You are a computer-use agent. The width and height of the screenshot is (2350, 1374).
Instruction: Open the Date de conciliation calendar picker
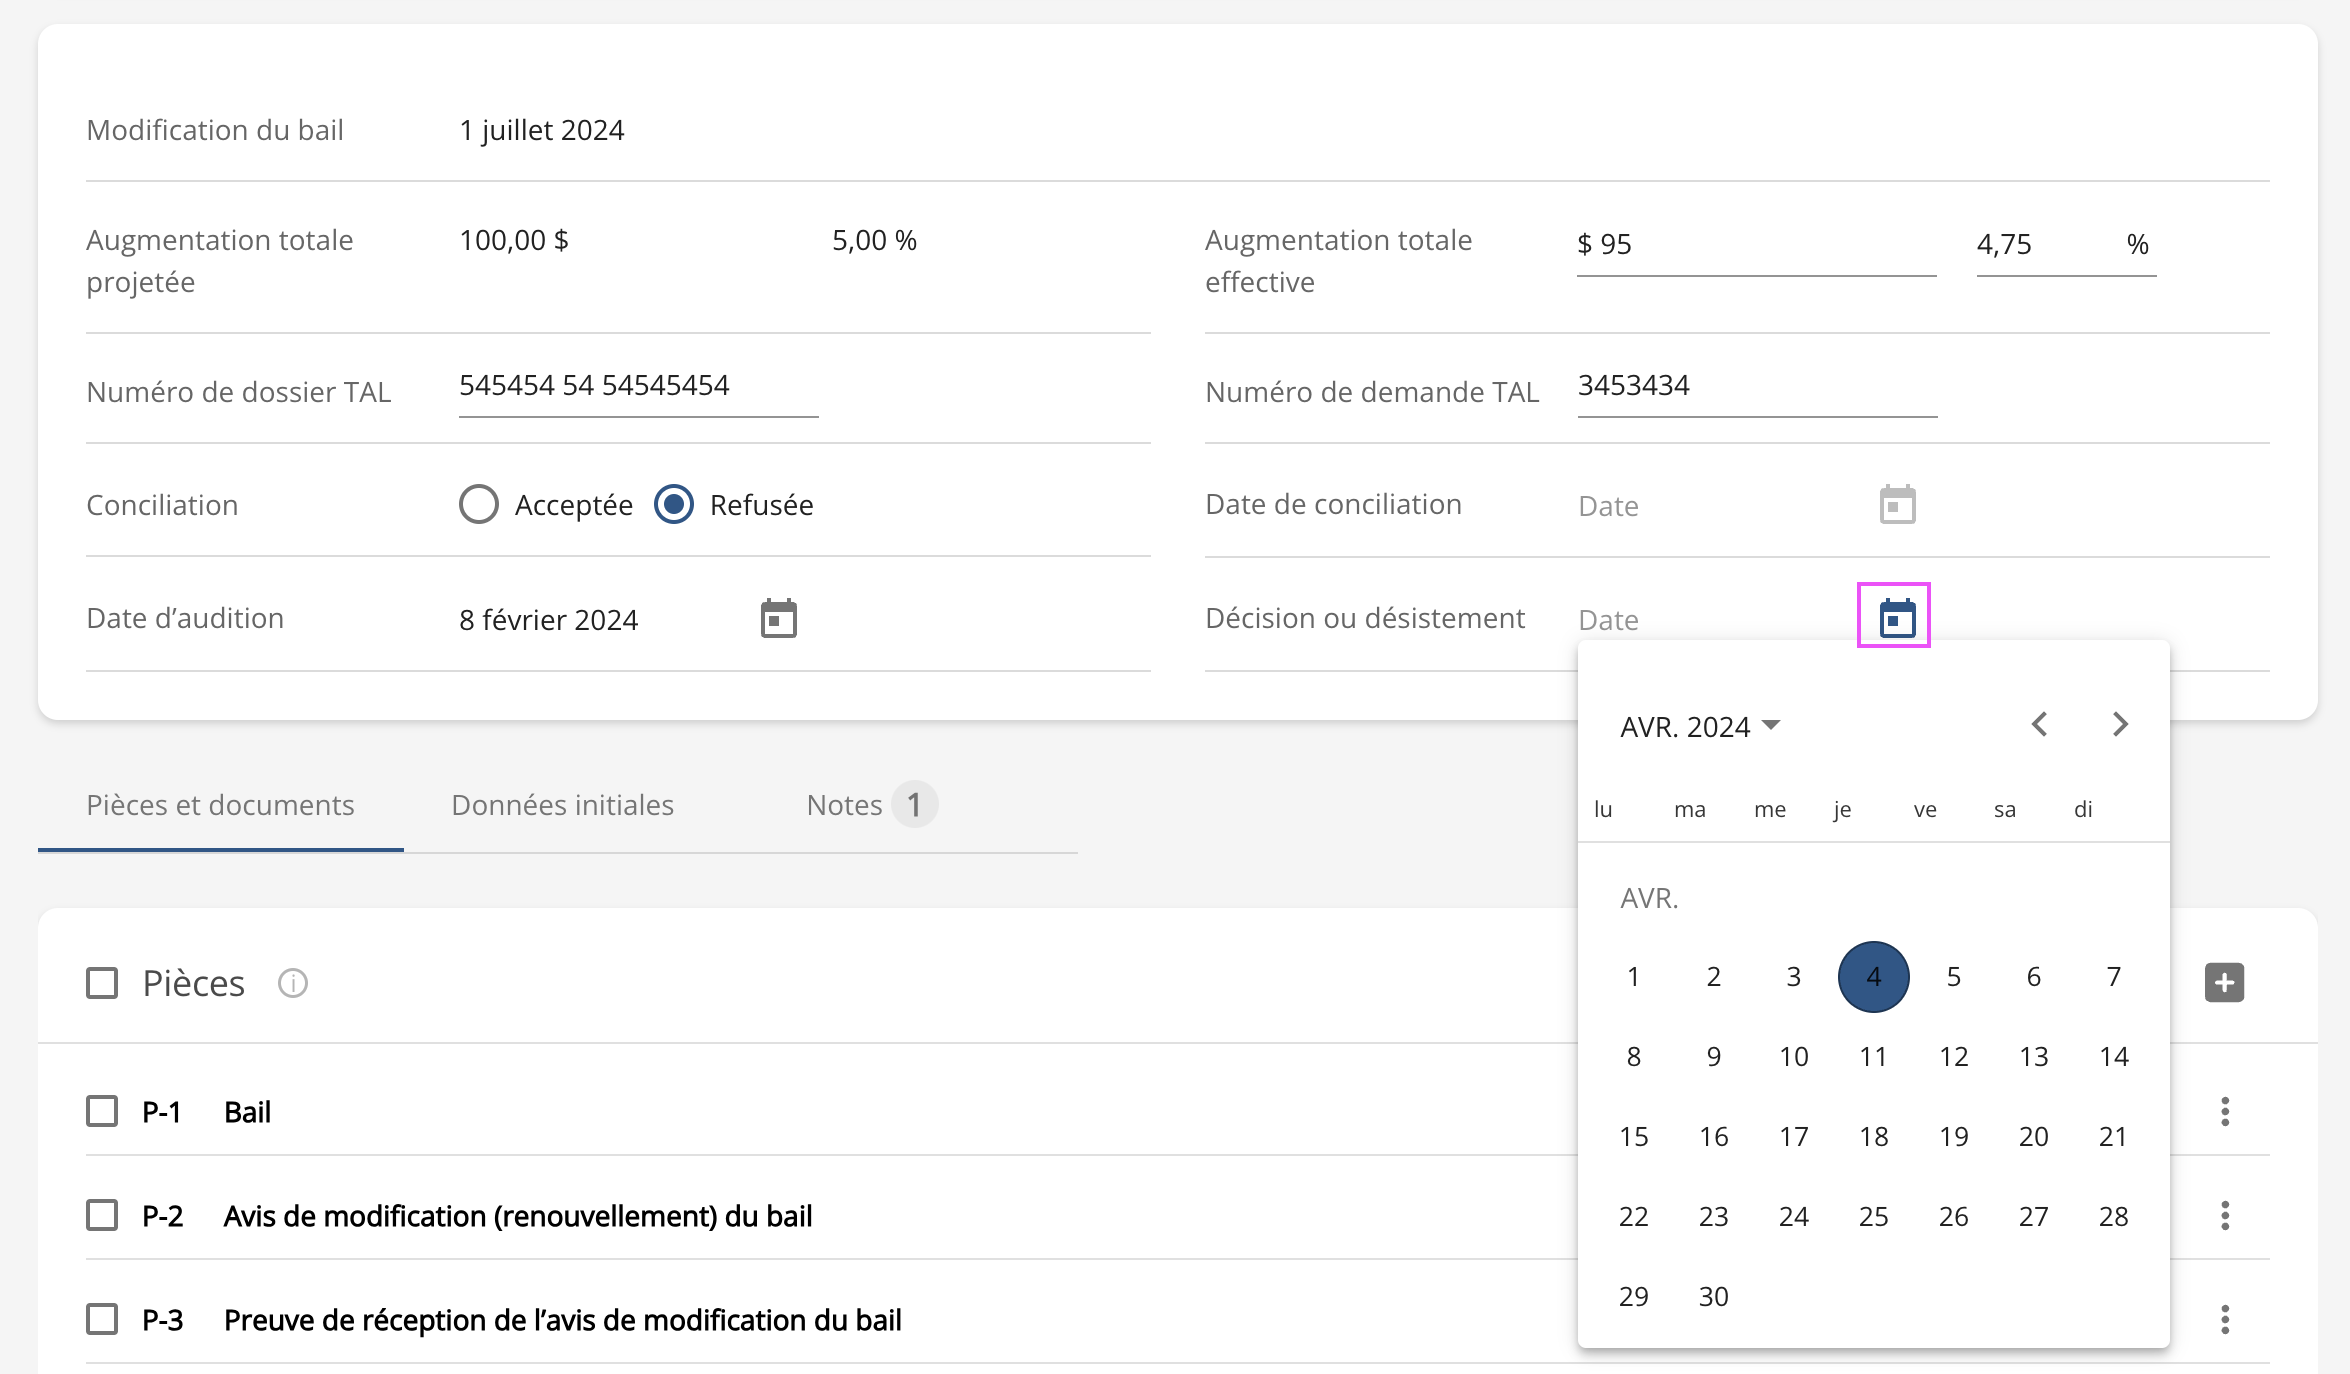pos(1897,505)
